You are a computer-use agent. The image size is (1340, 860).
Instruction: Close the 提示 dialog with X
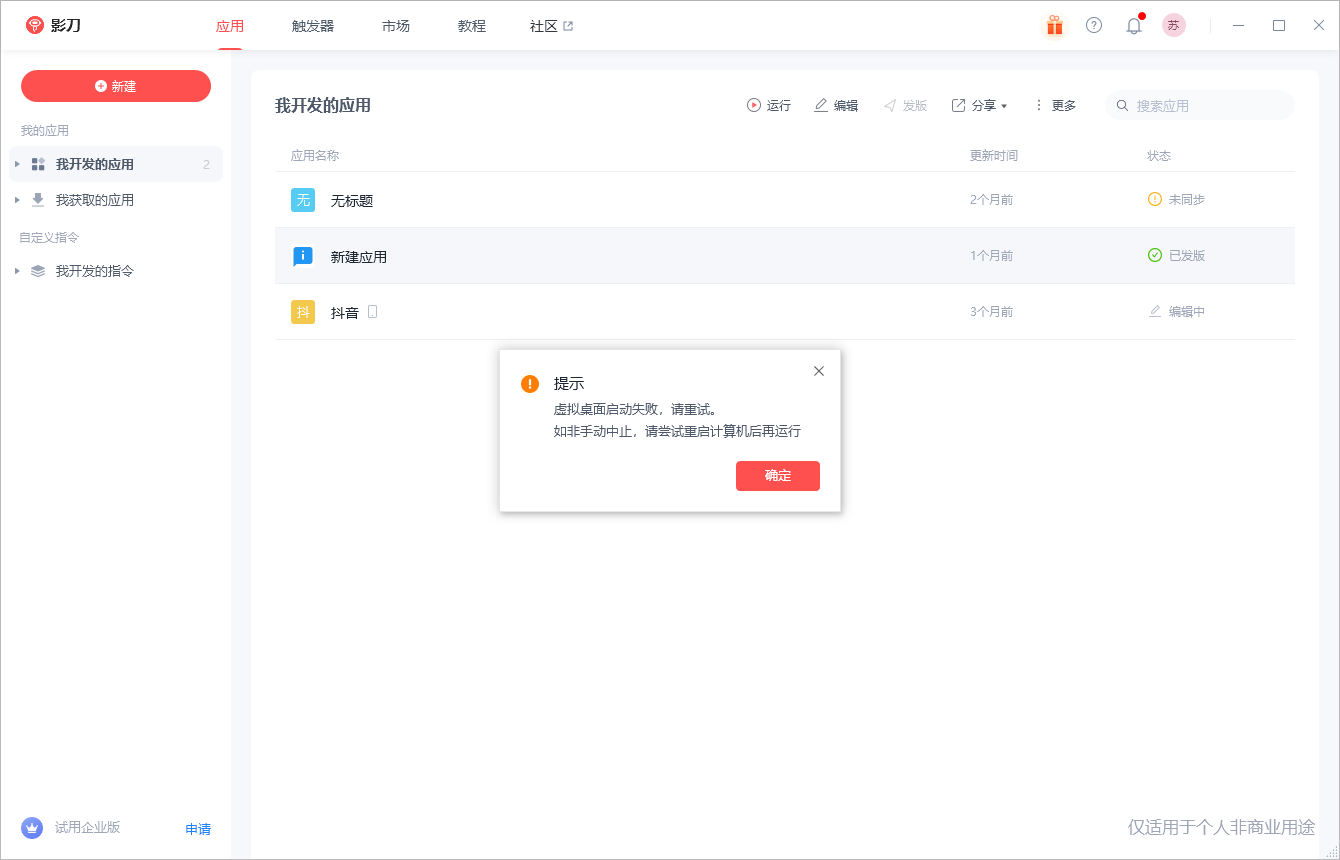[819, 371]
